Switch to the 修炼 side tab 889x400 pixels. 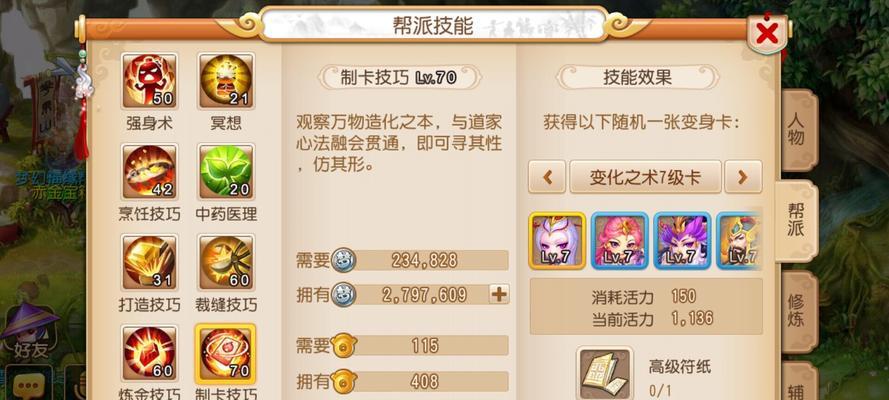click(x=797, y=310)
